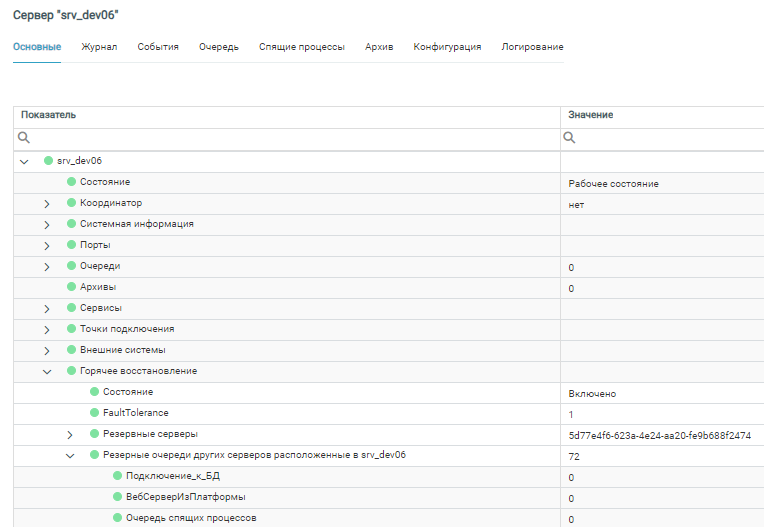Click status icon of Подключение_к_БД
Screen dimensions: 764x527
pyautogui.click(x=117, y=476)
